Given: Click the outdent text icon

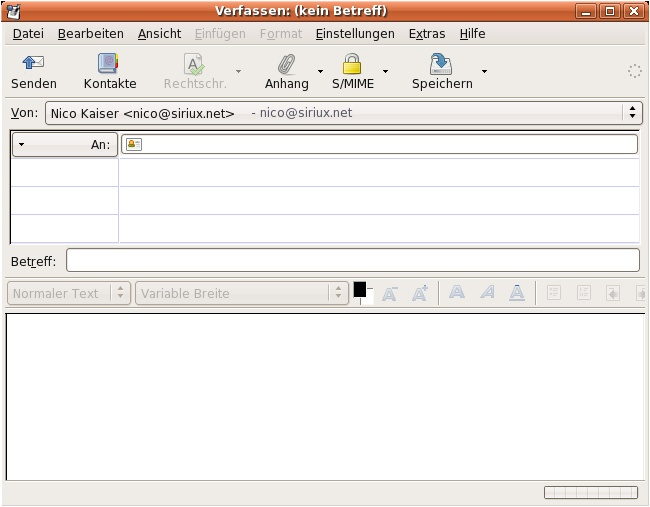Looking at the screenshot, I should click(x=613, y=293).
